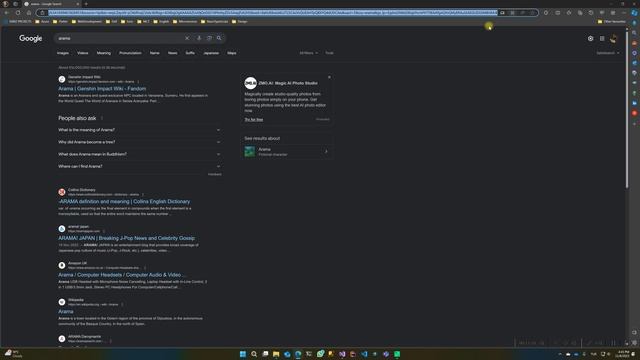Image resolution: width=640 pixels, height=360 pixels.
Task: Select the News filter tab
Action: [173, 53]
